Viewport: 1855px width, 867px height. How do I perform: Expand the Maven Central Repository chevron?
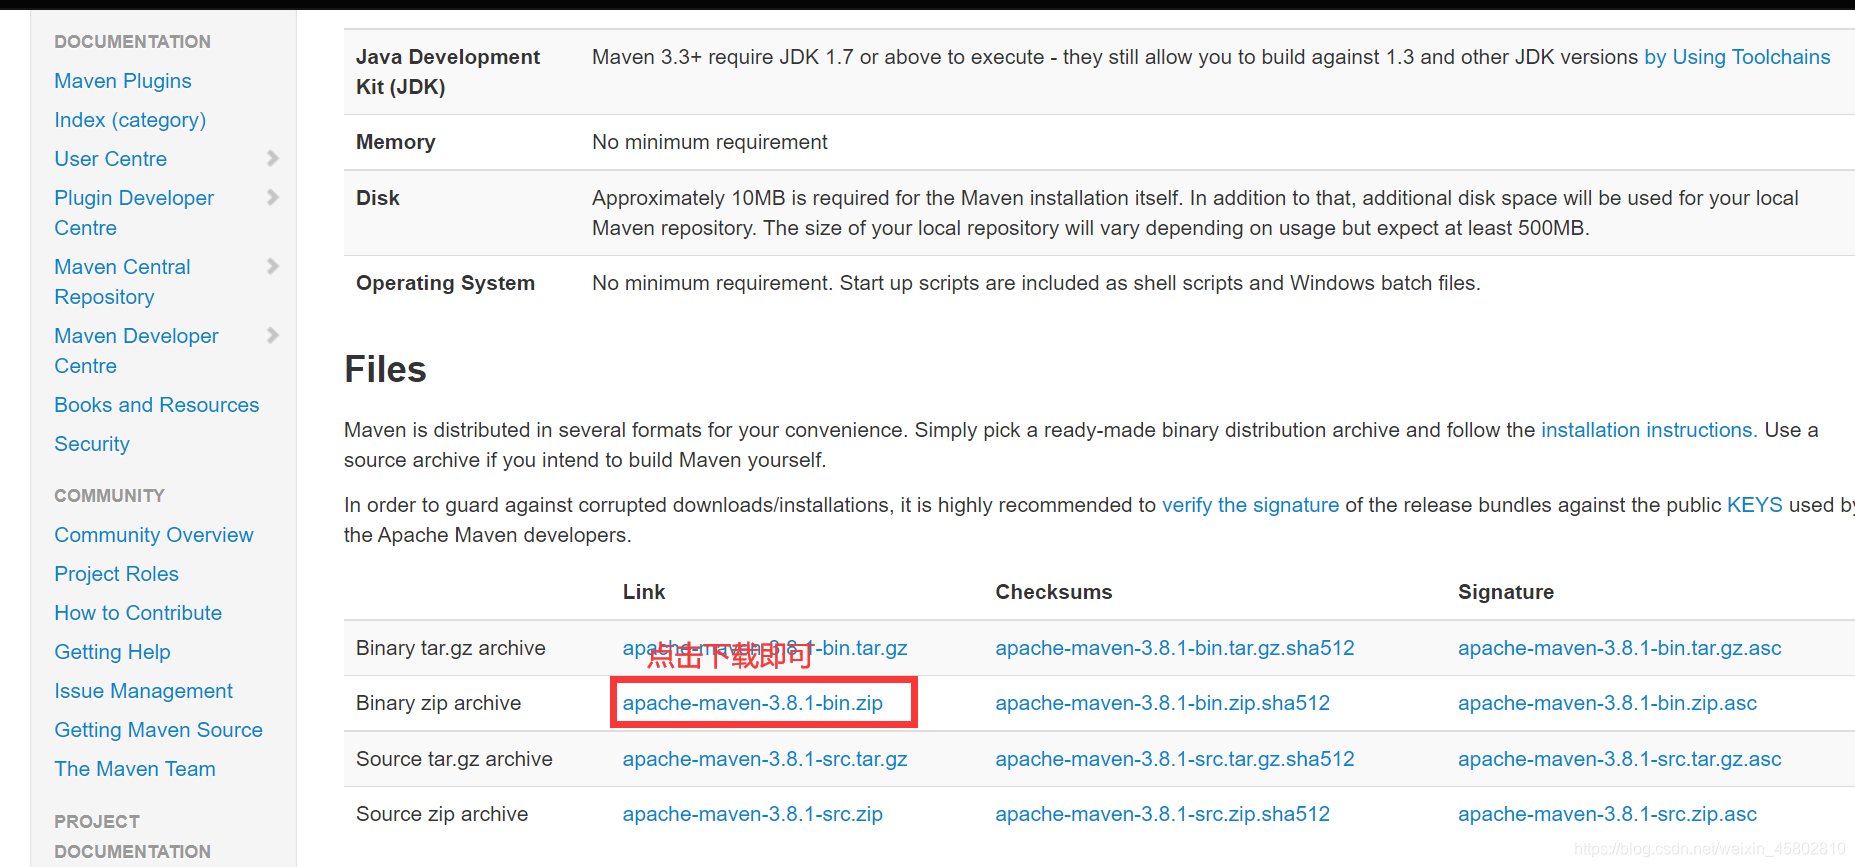click(x=272, y=266)
